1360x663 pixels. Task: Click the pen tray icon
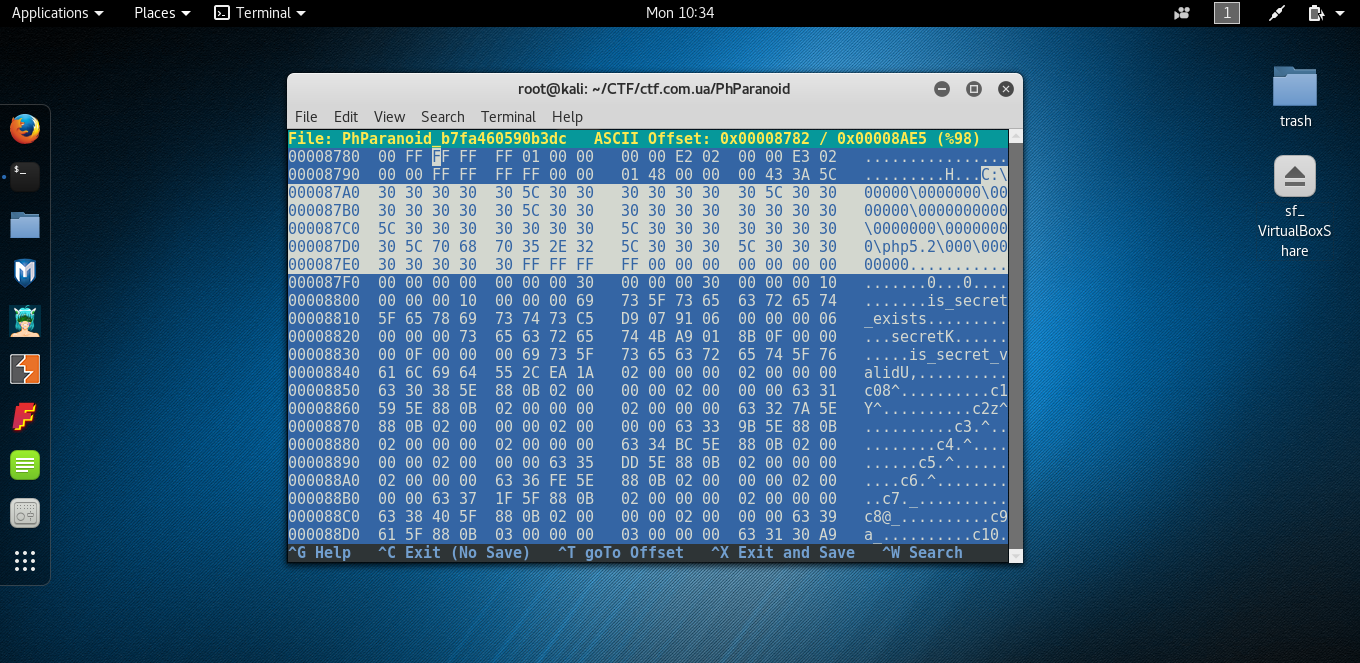(x=1277, y=13)
